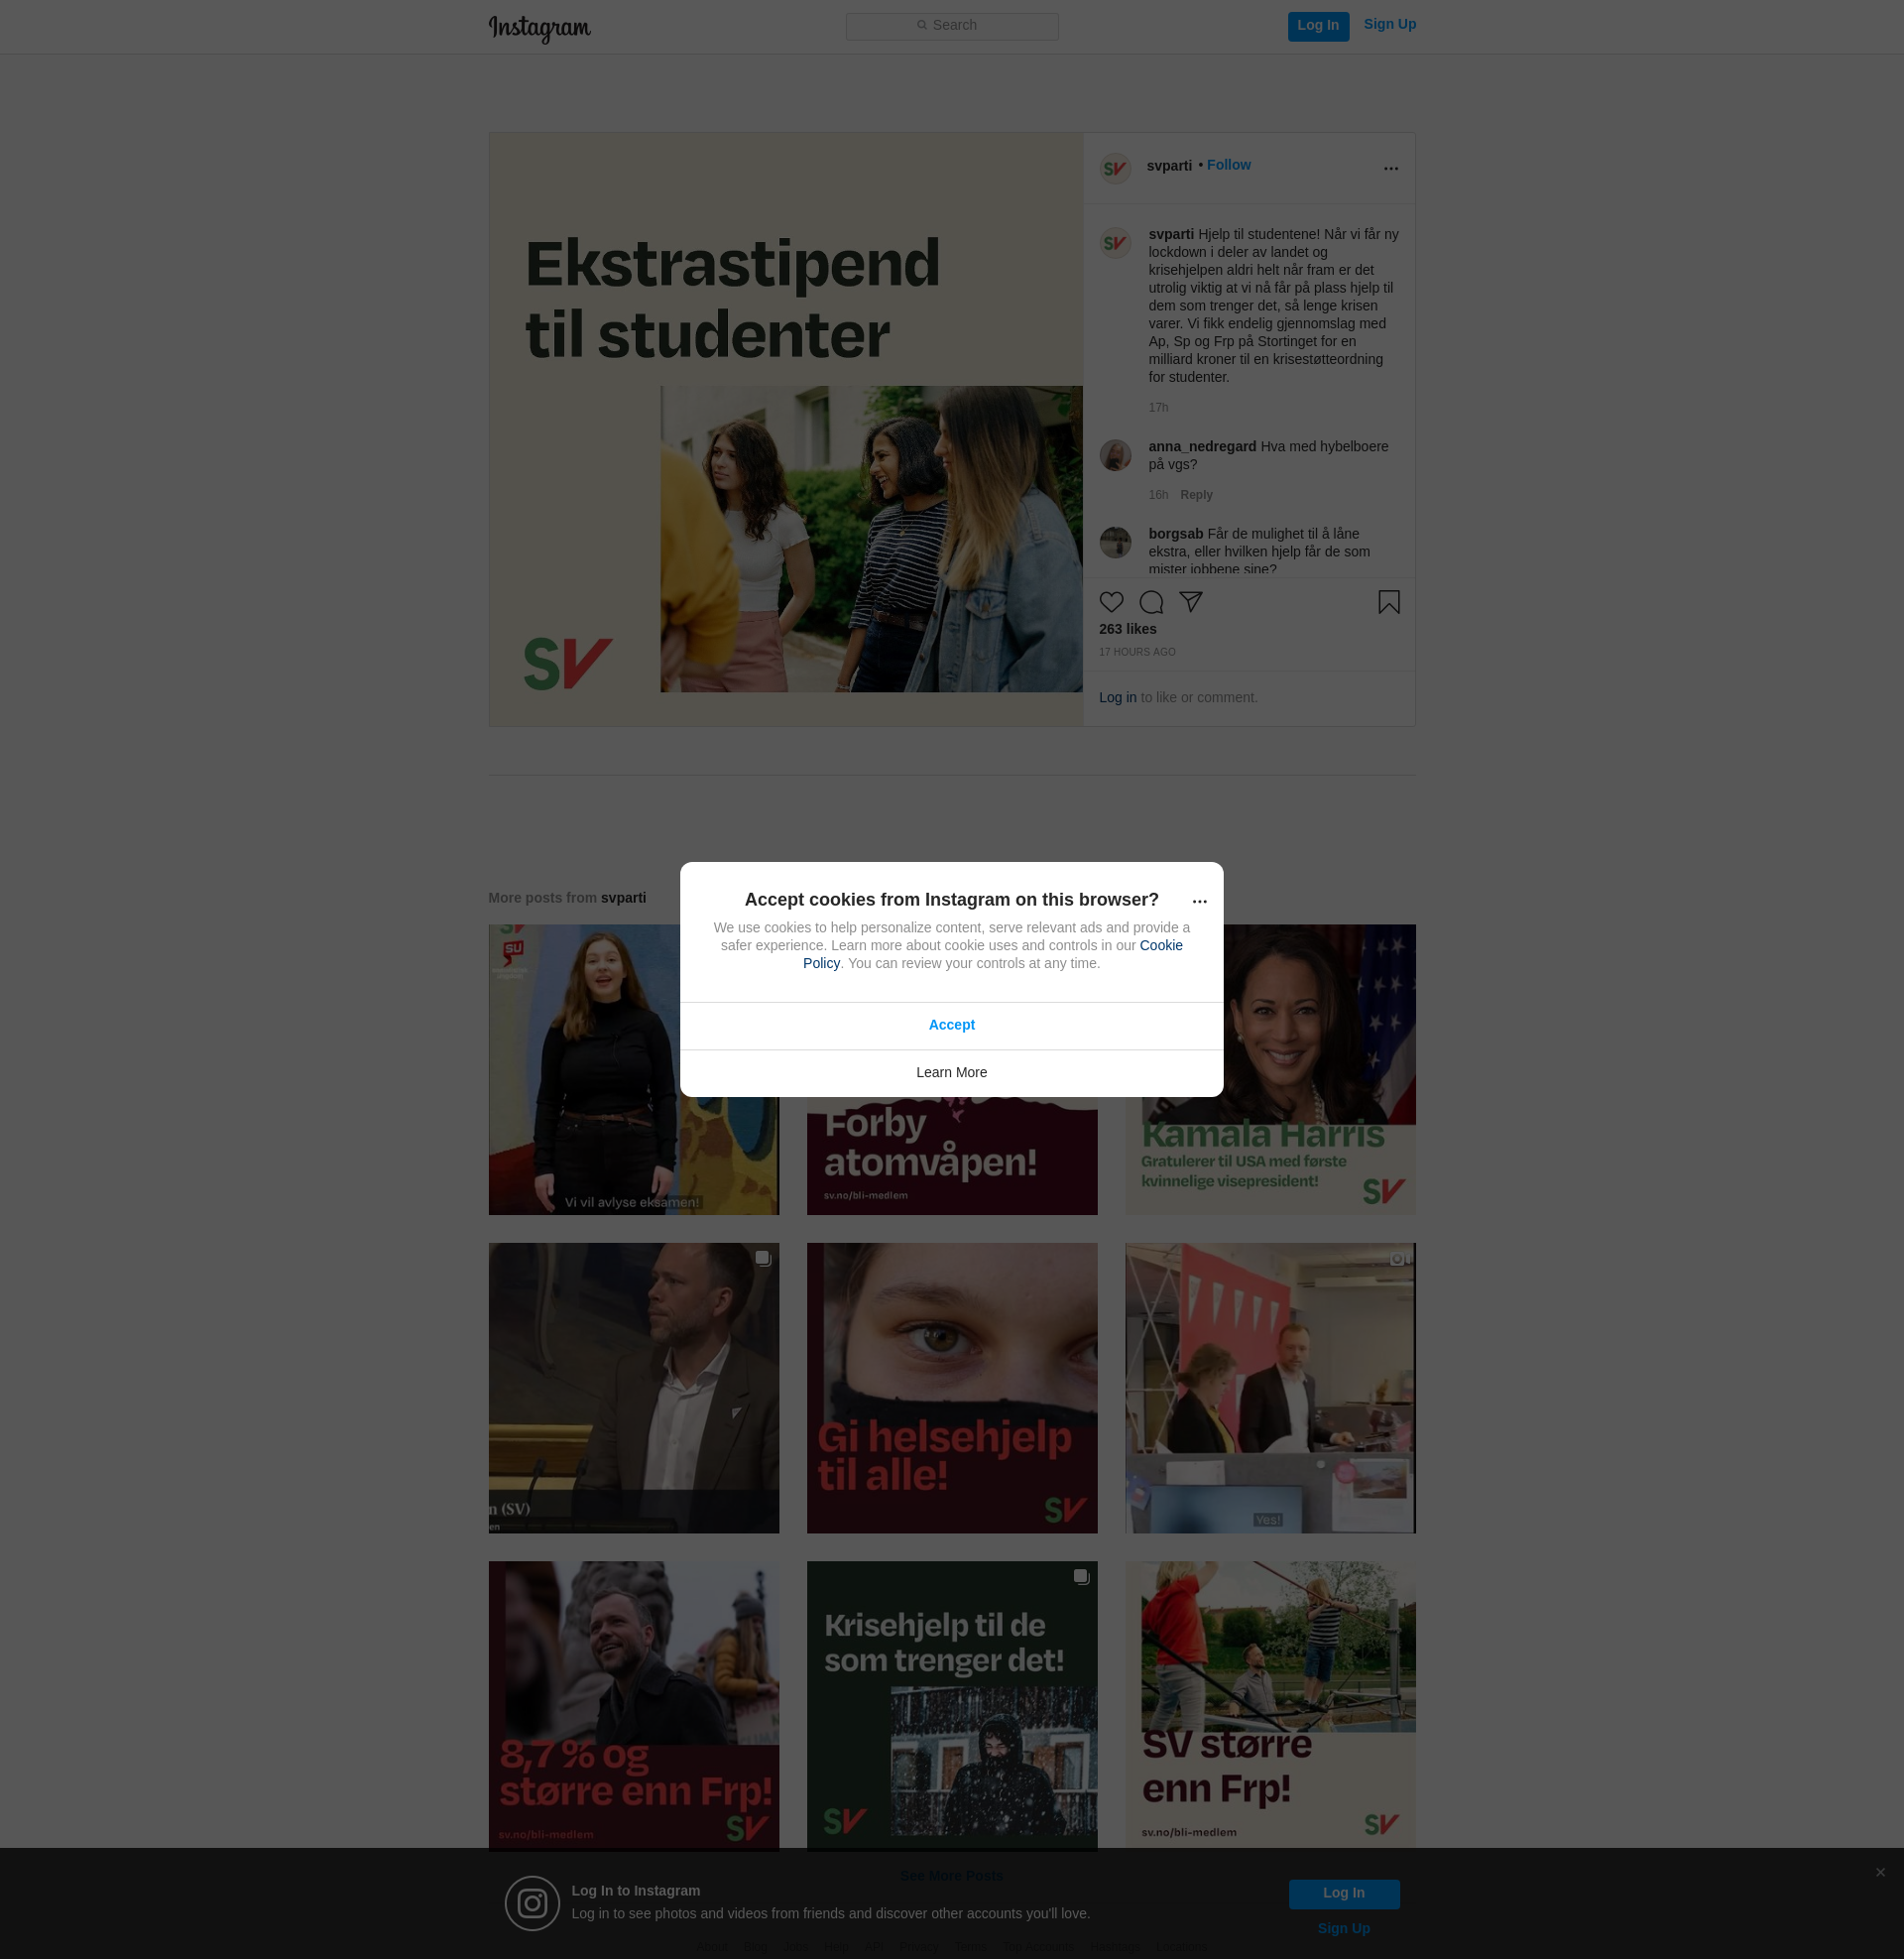
Task: Click See More Posts link
Action: [951, 1875]
